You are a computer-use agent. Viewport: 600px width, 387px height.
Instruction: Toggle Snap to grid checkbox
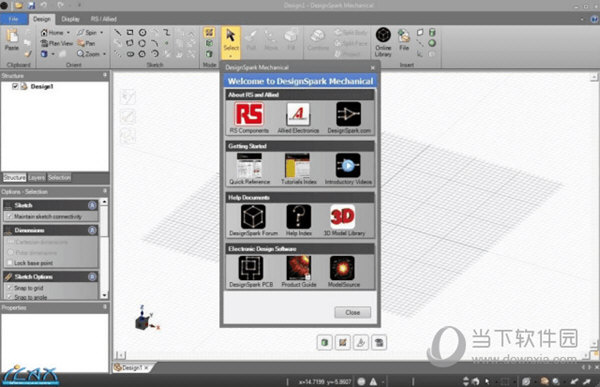click(x=10, y=287)
